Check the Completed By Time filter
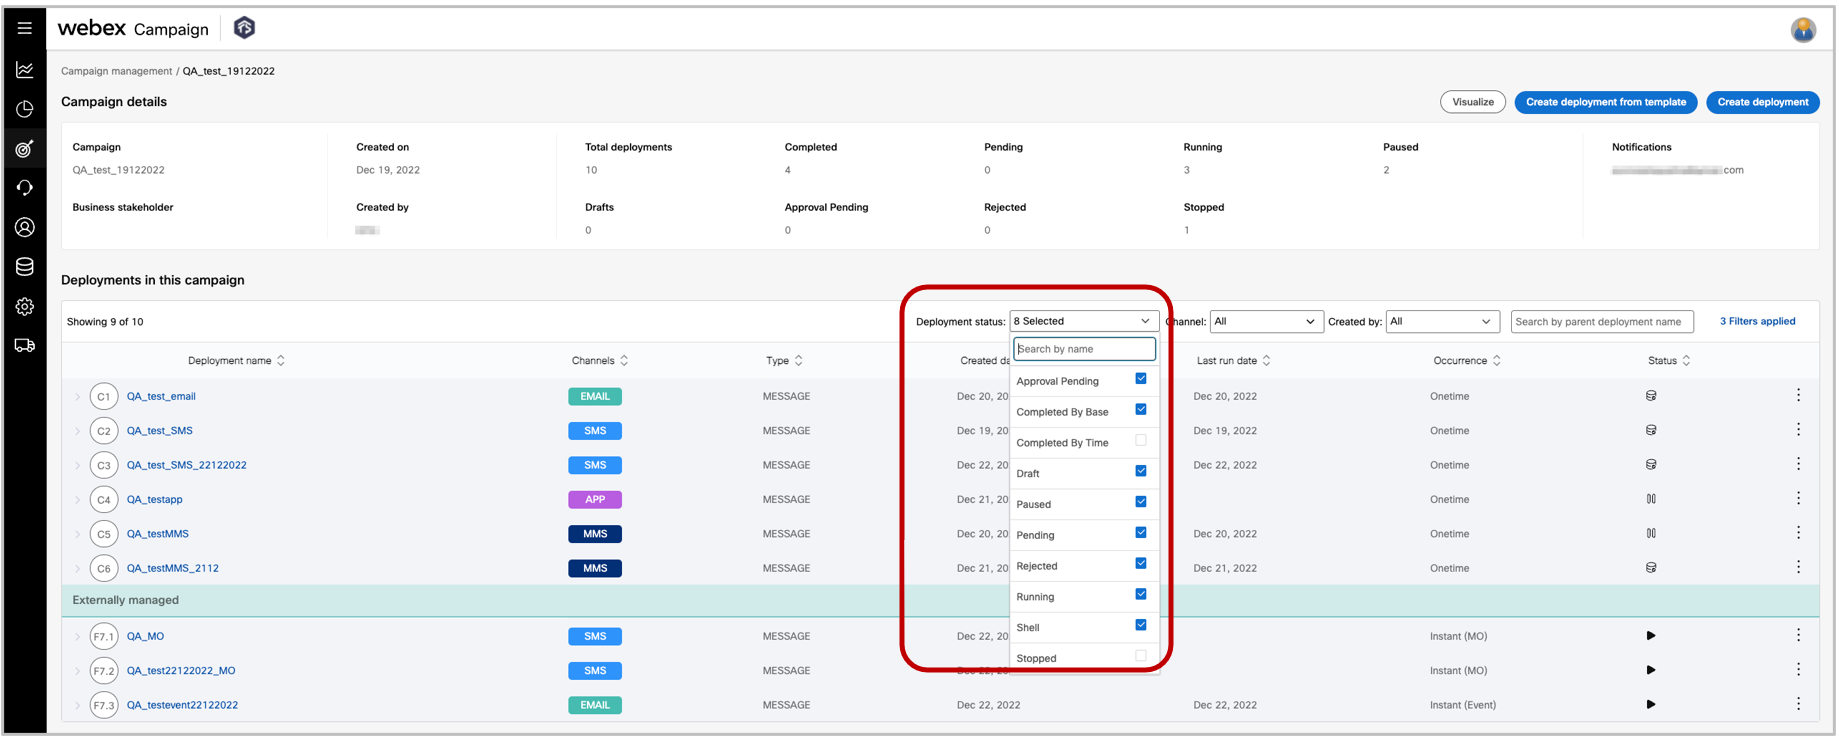The width and height of the screenshot is (1839, 740). point(1141,441)
